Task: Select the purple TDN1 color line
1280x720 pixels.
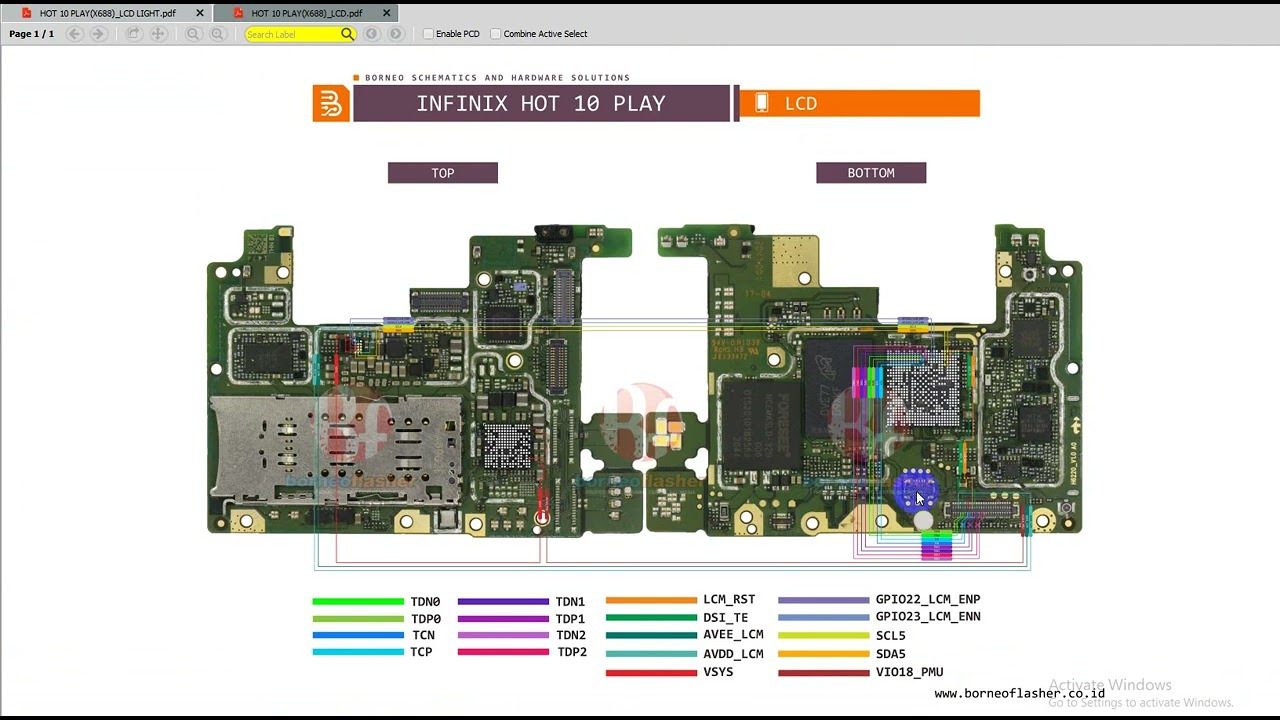Action: tap(503, 602)
